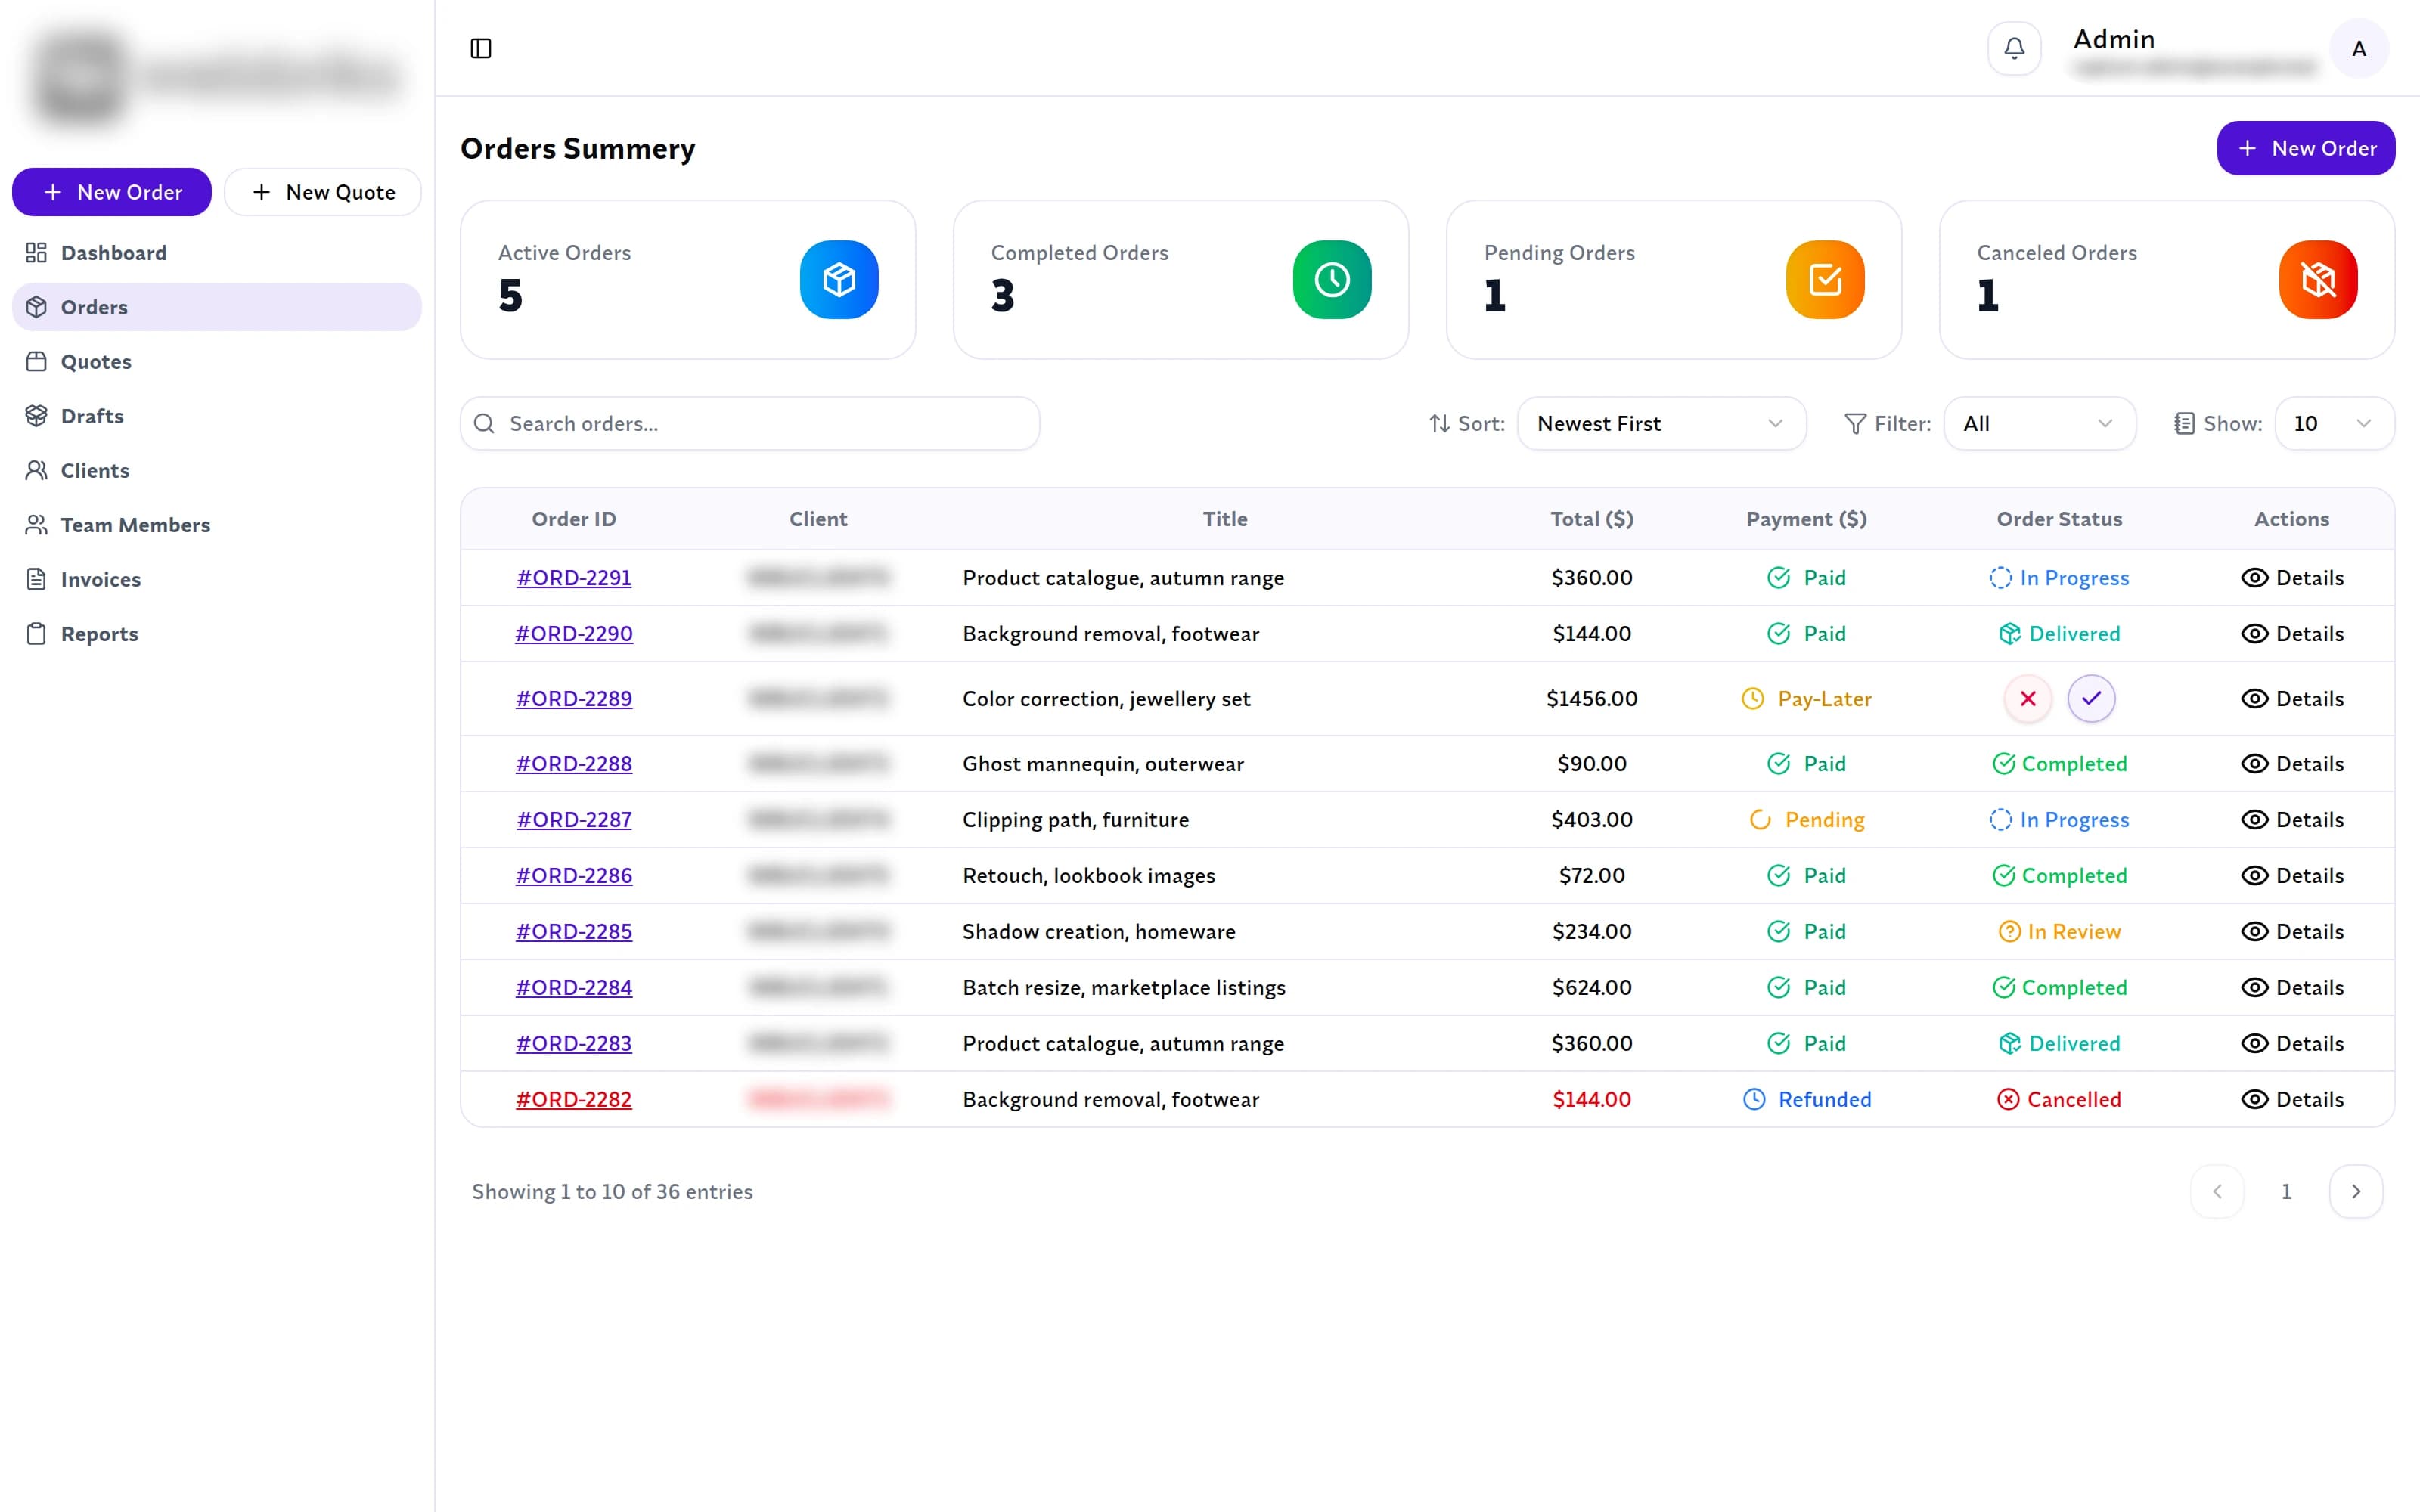Go to previous page arrow
Viewport: 2420px width, 1512px height.
click(2217, 1191)
